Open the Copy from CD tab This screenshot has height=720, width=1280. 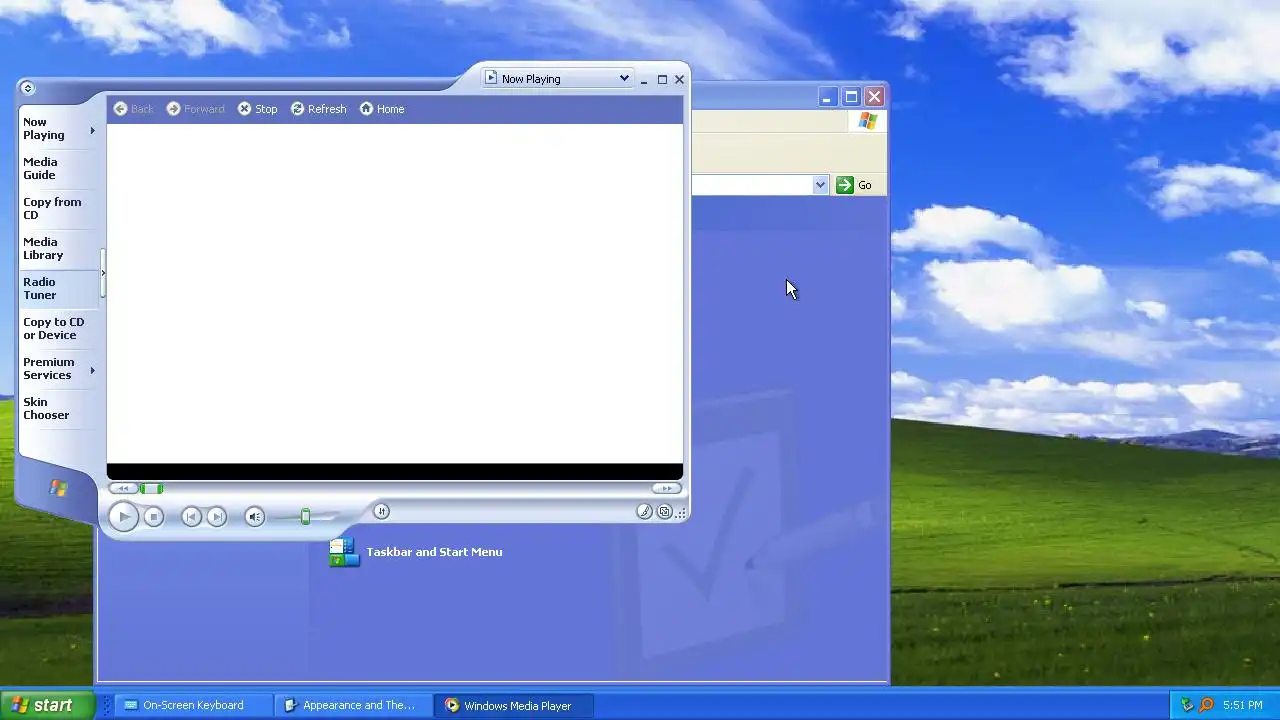(59, 209)
